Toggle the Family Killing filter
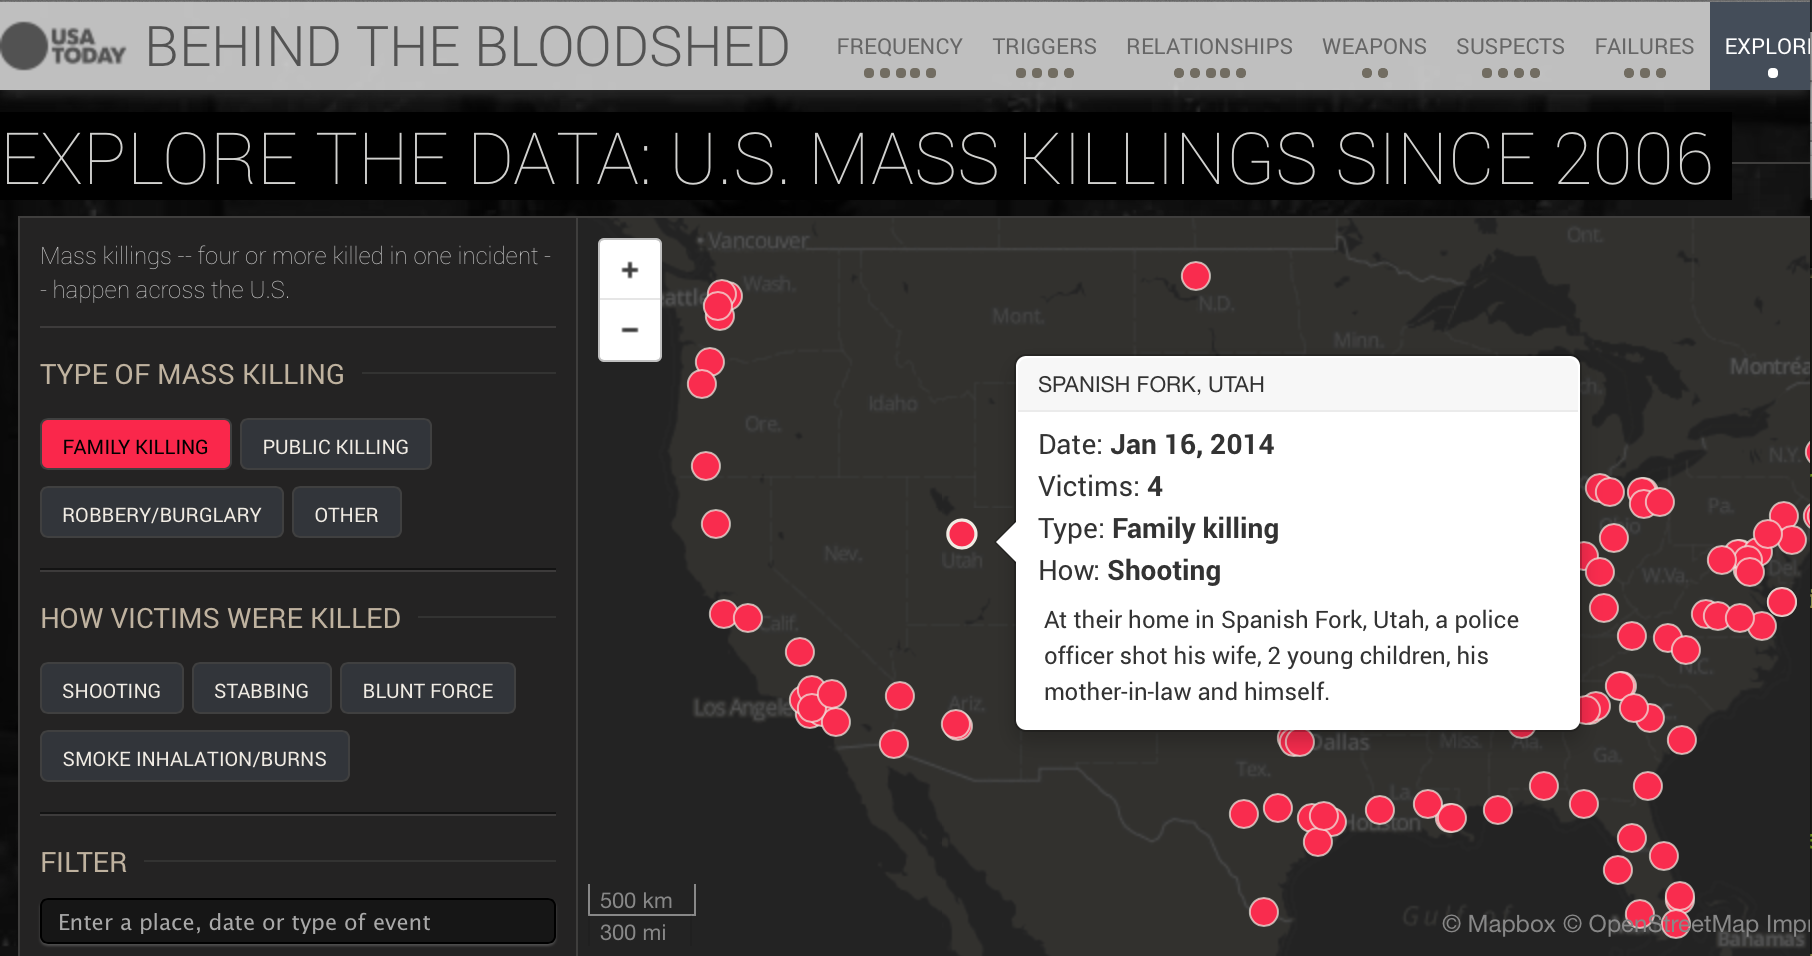Screen dimensions: 1812x956 point(136,445)
